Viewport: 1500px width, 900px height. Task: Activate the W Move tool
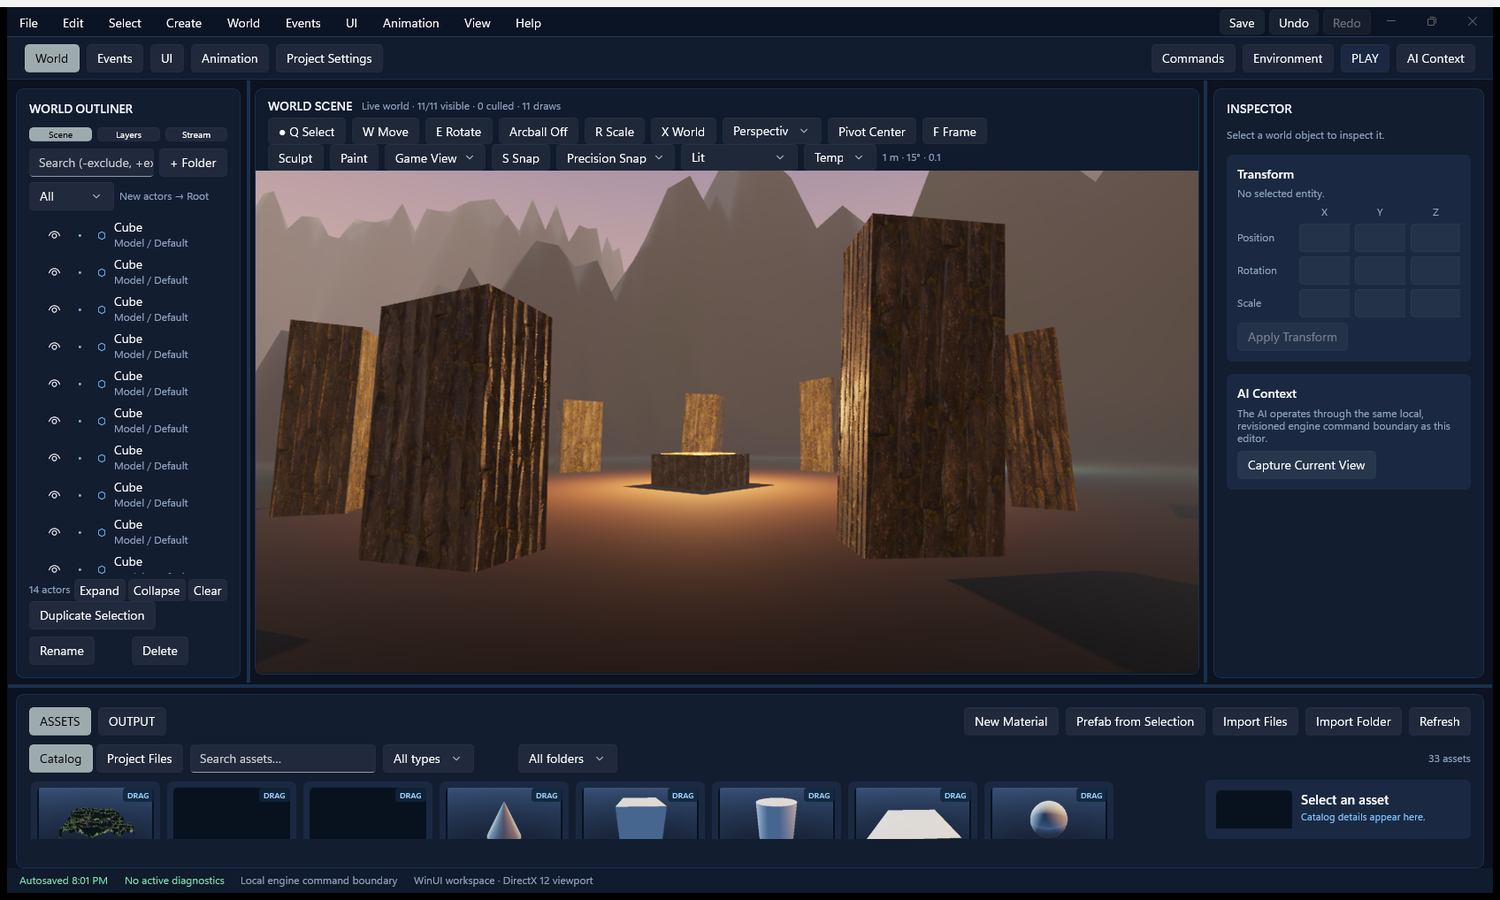tap(385, 132)
